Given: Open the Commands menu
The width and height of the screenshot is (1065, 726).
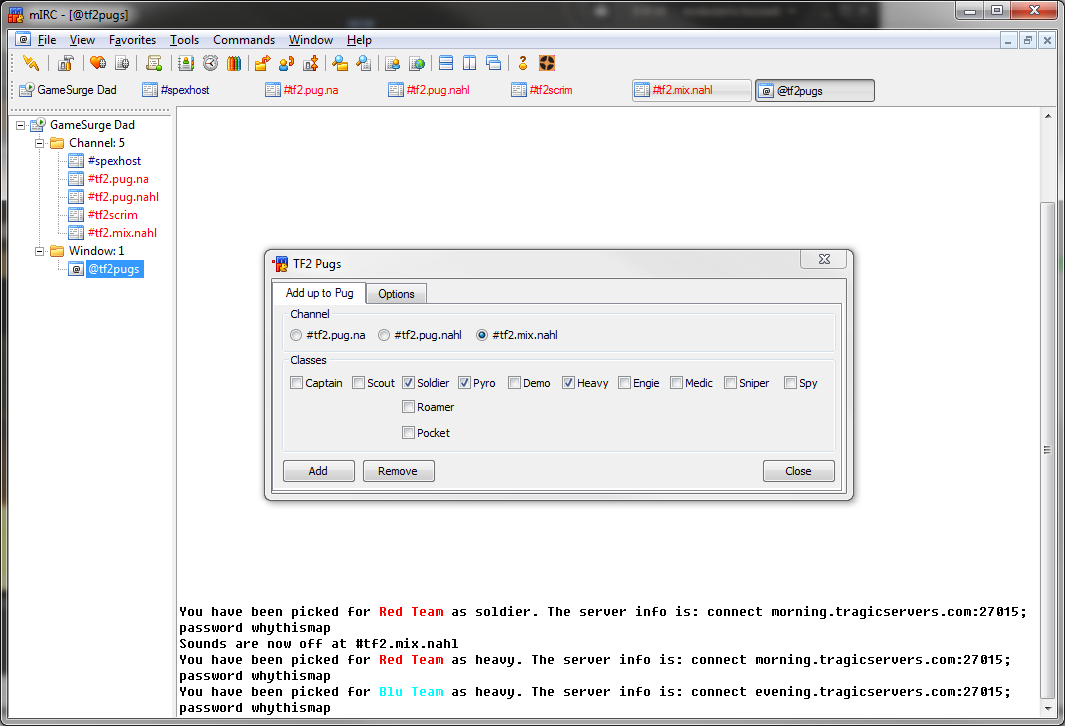Looking at the screenshot, I should tap(244, 40).
